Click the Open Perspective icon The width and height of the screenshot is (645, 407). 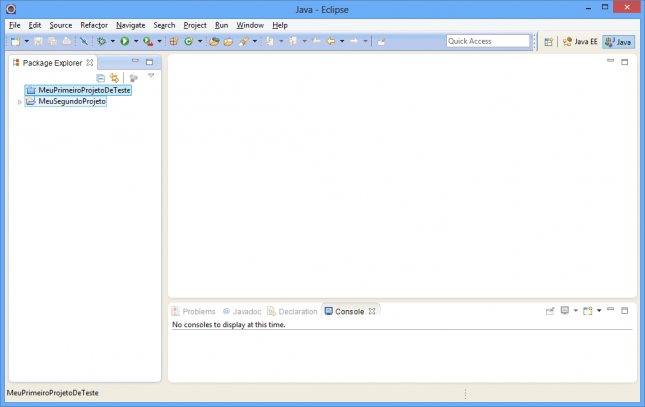click(x=548, y=42)
